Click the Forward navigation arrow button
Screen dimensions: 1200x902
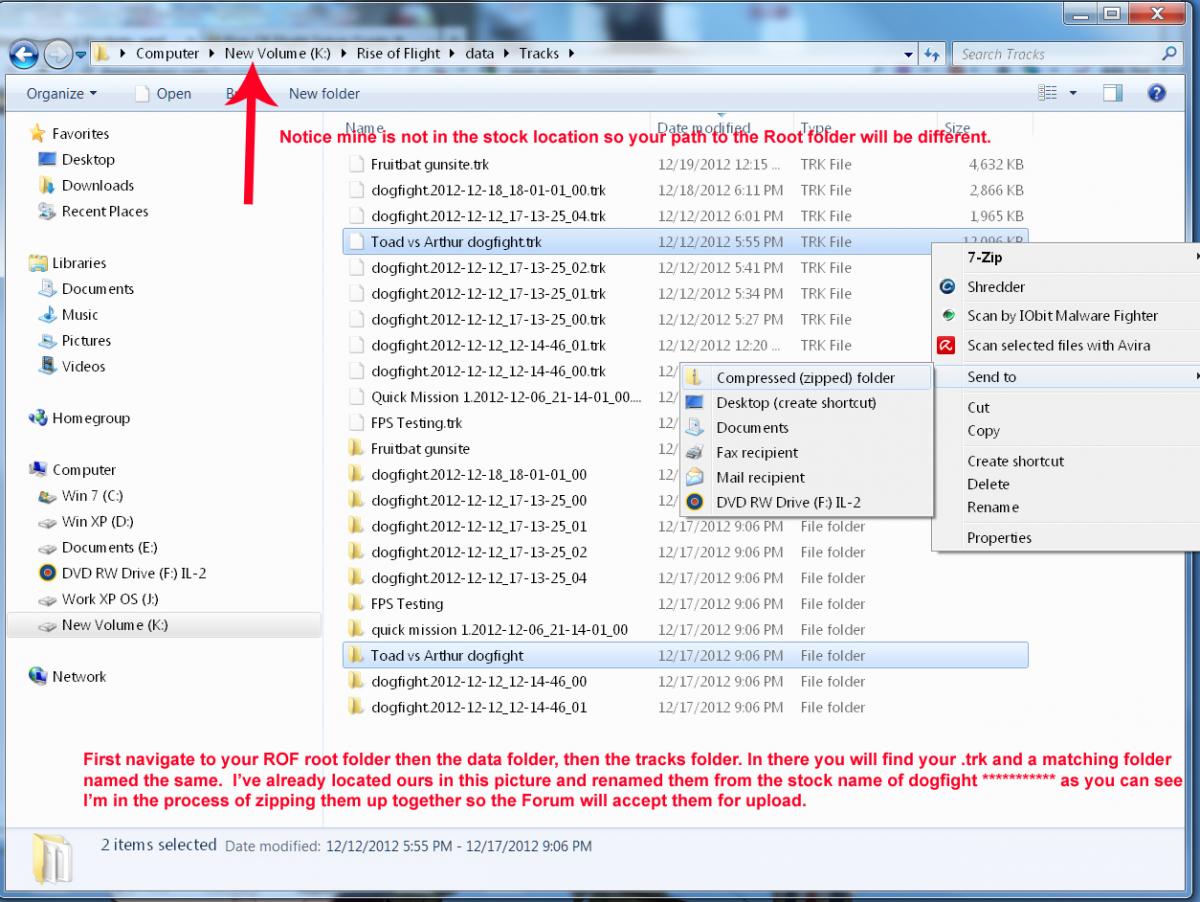pyautogui.click(x=56, y=54)
